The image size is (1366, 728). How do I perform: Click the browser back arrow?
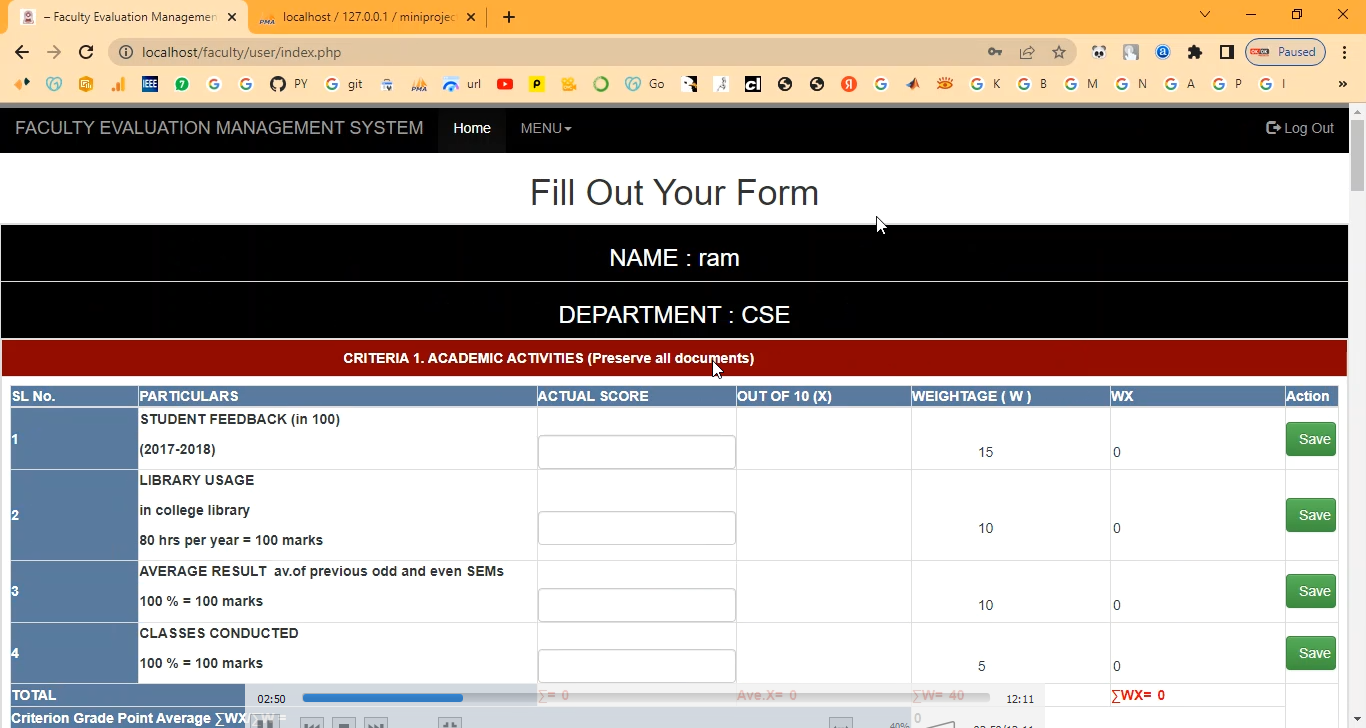[x=22, y=52]
